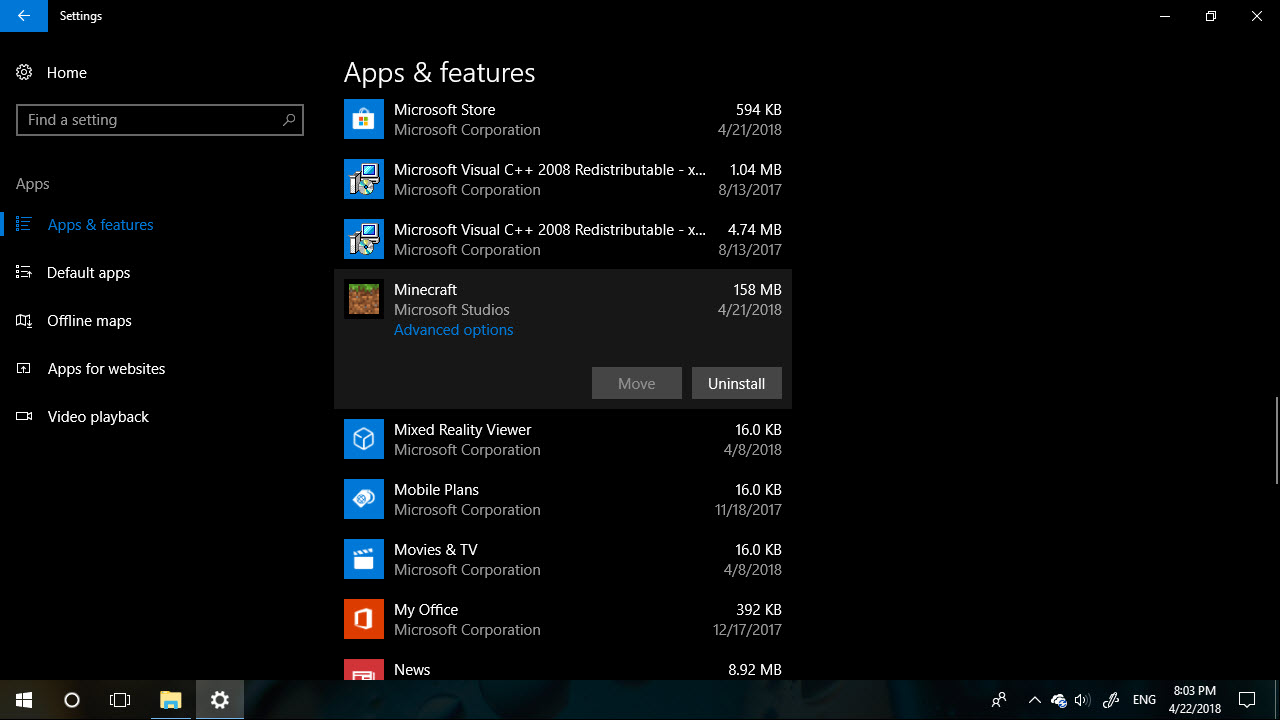The image size is (1280, 720).
Task: Click the 8.92 MB size value for News
Action: (755, 670)
